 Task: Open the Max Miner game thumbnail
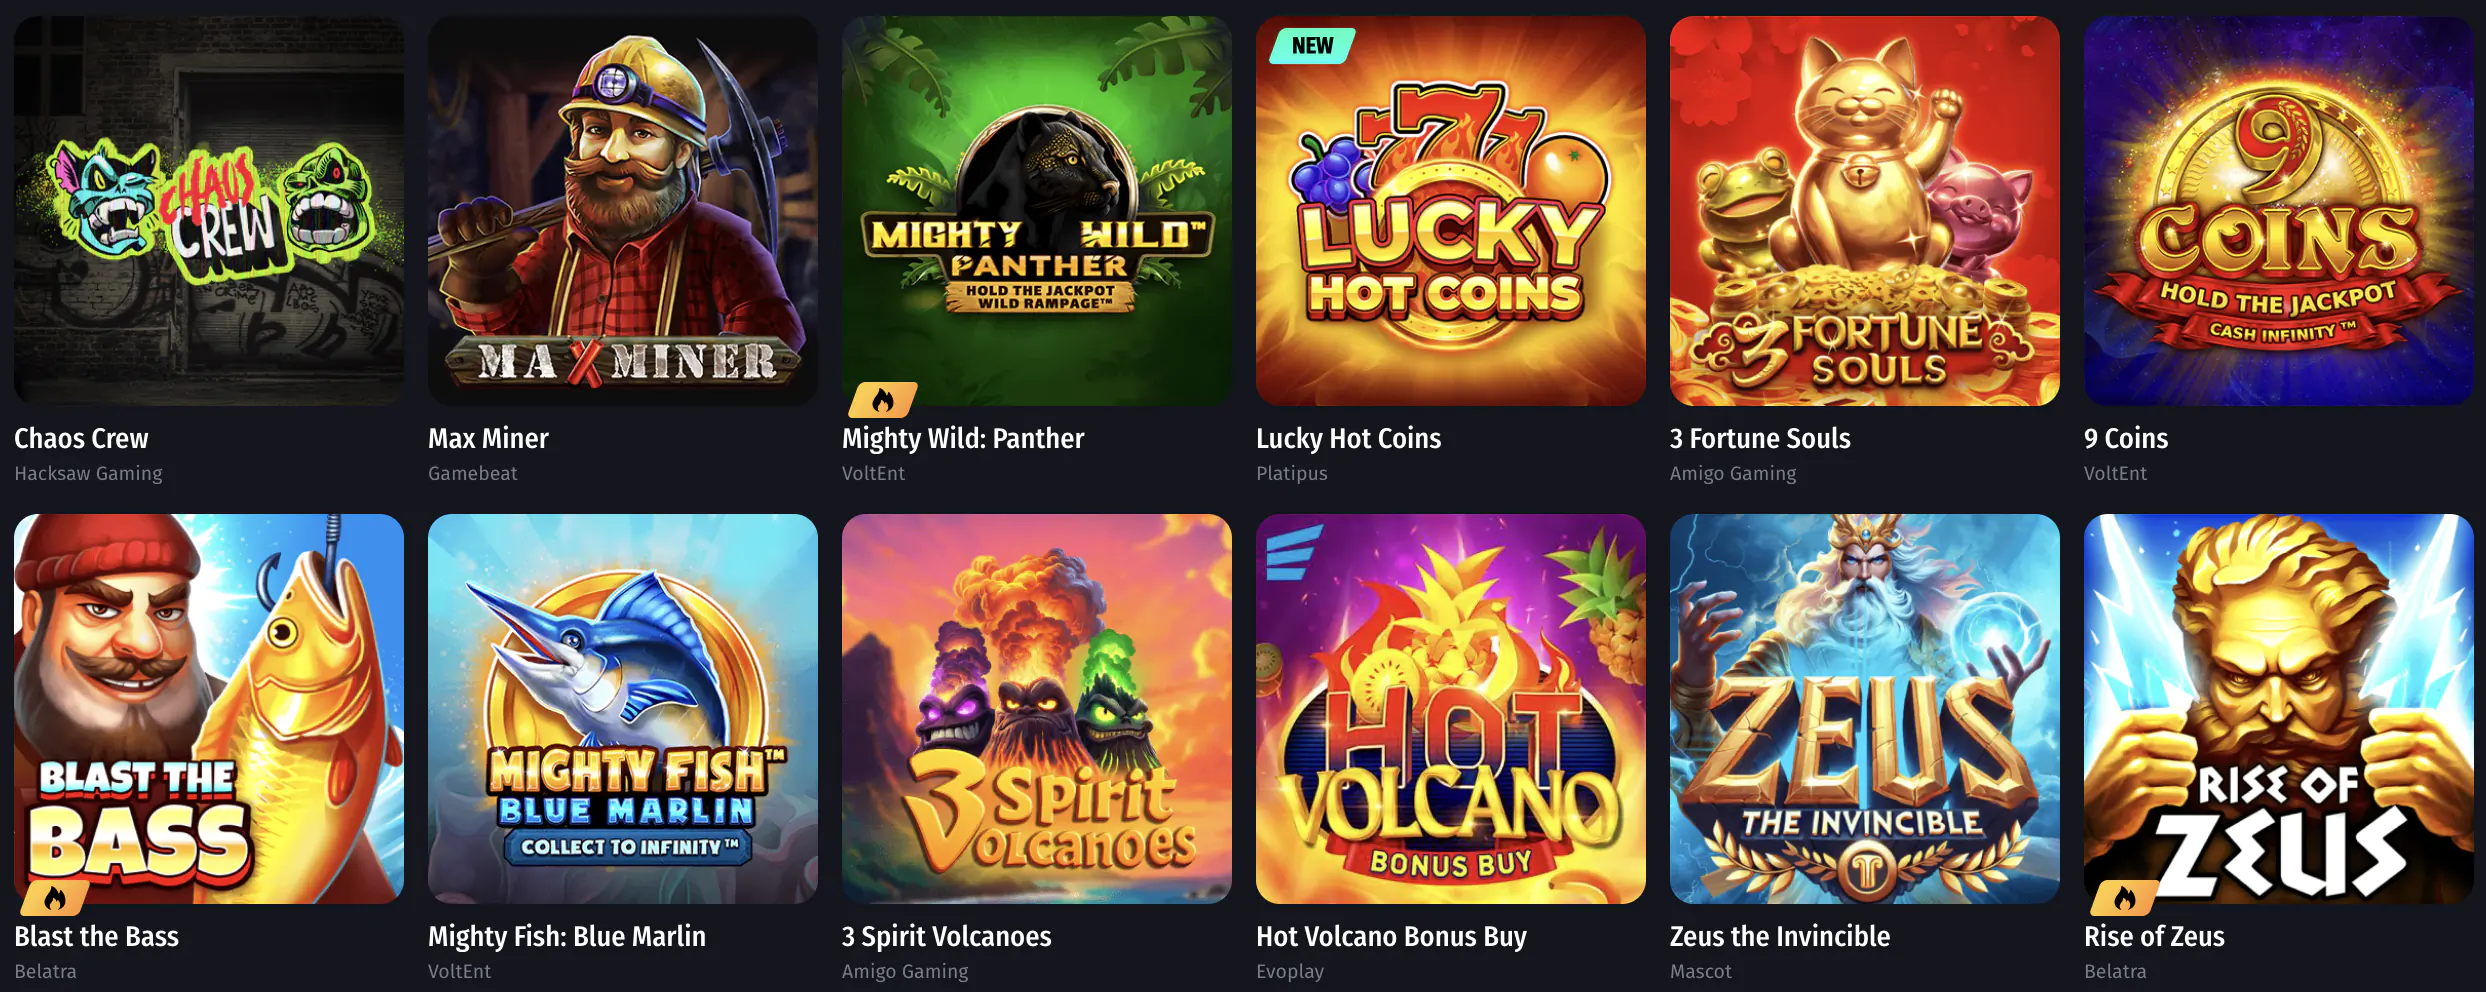pyautogui.click(x=623, y=211)
